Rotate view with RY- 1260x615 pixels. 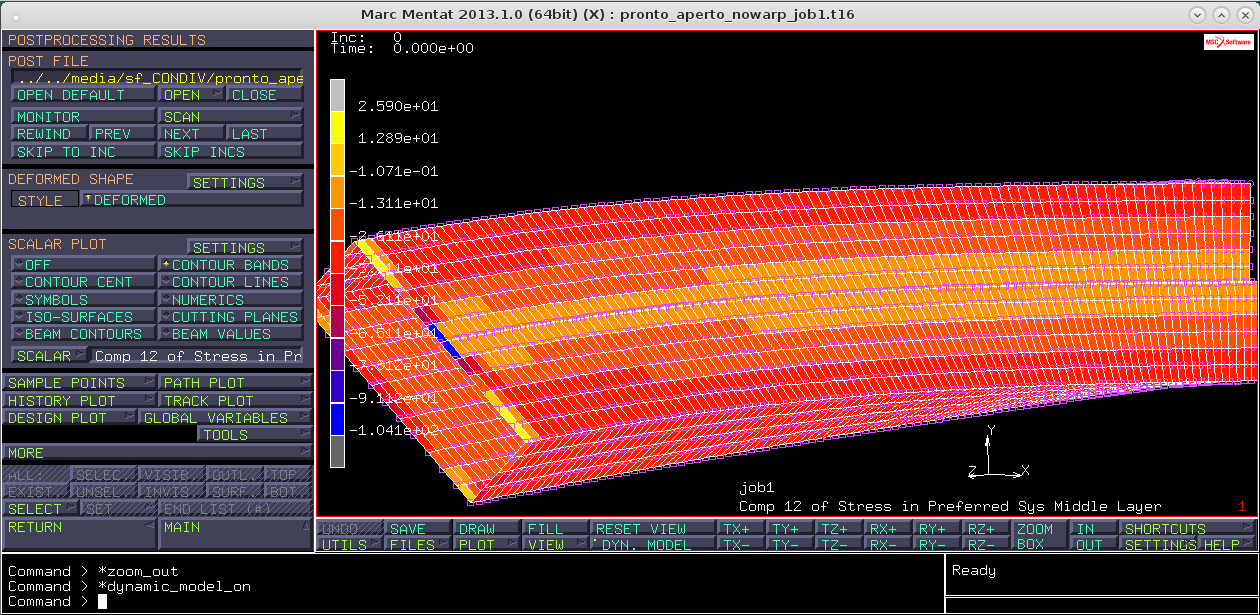[x=938, y=545]
